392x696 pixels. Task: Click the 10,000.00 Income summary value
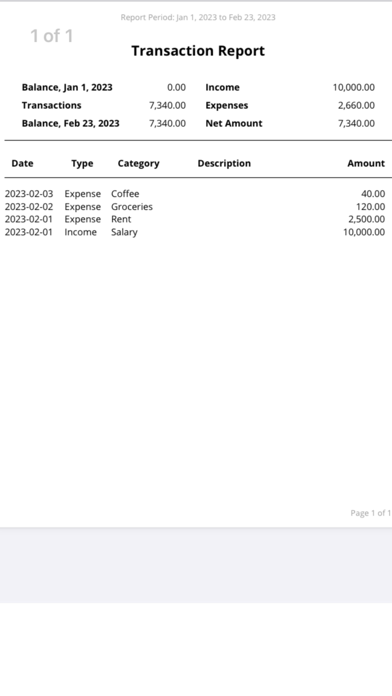354,87
